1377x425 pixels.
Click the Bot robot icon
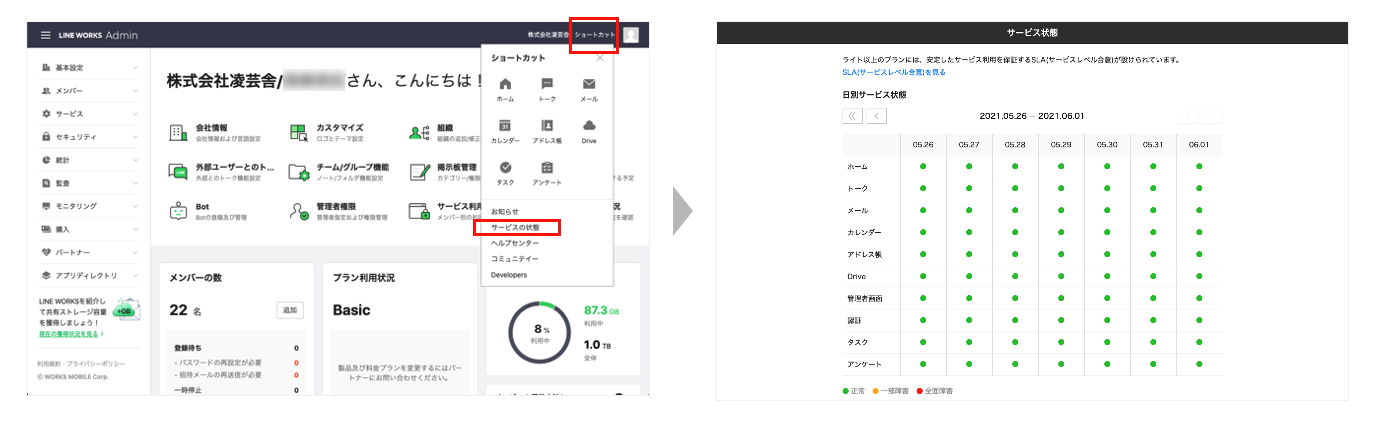[x=178, y=211]
